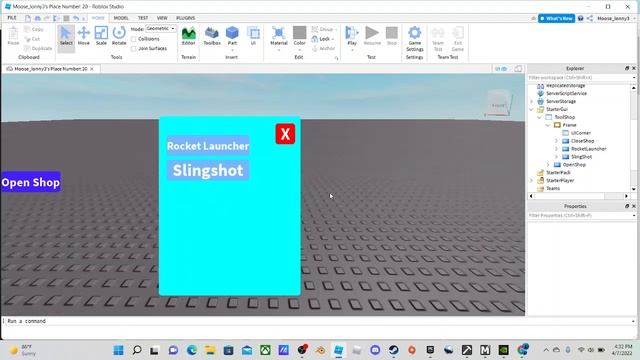Open Steam from the taskbar
Viewport: 640px width, 360px height.
(x=393, y=350)
